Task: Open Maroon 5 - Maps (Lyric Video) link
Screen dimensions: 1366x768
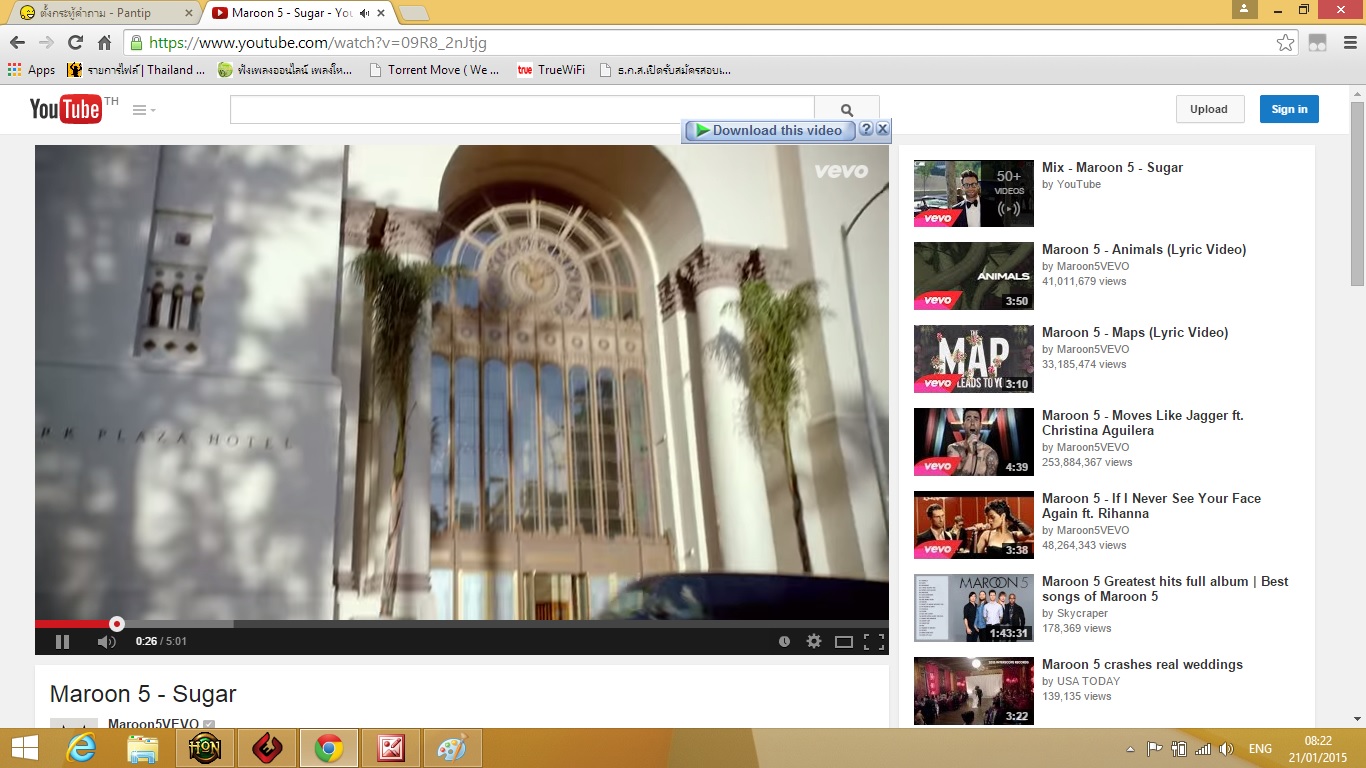Action: (1135, 333)
